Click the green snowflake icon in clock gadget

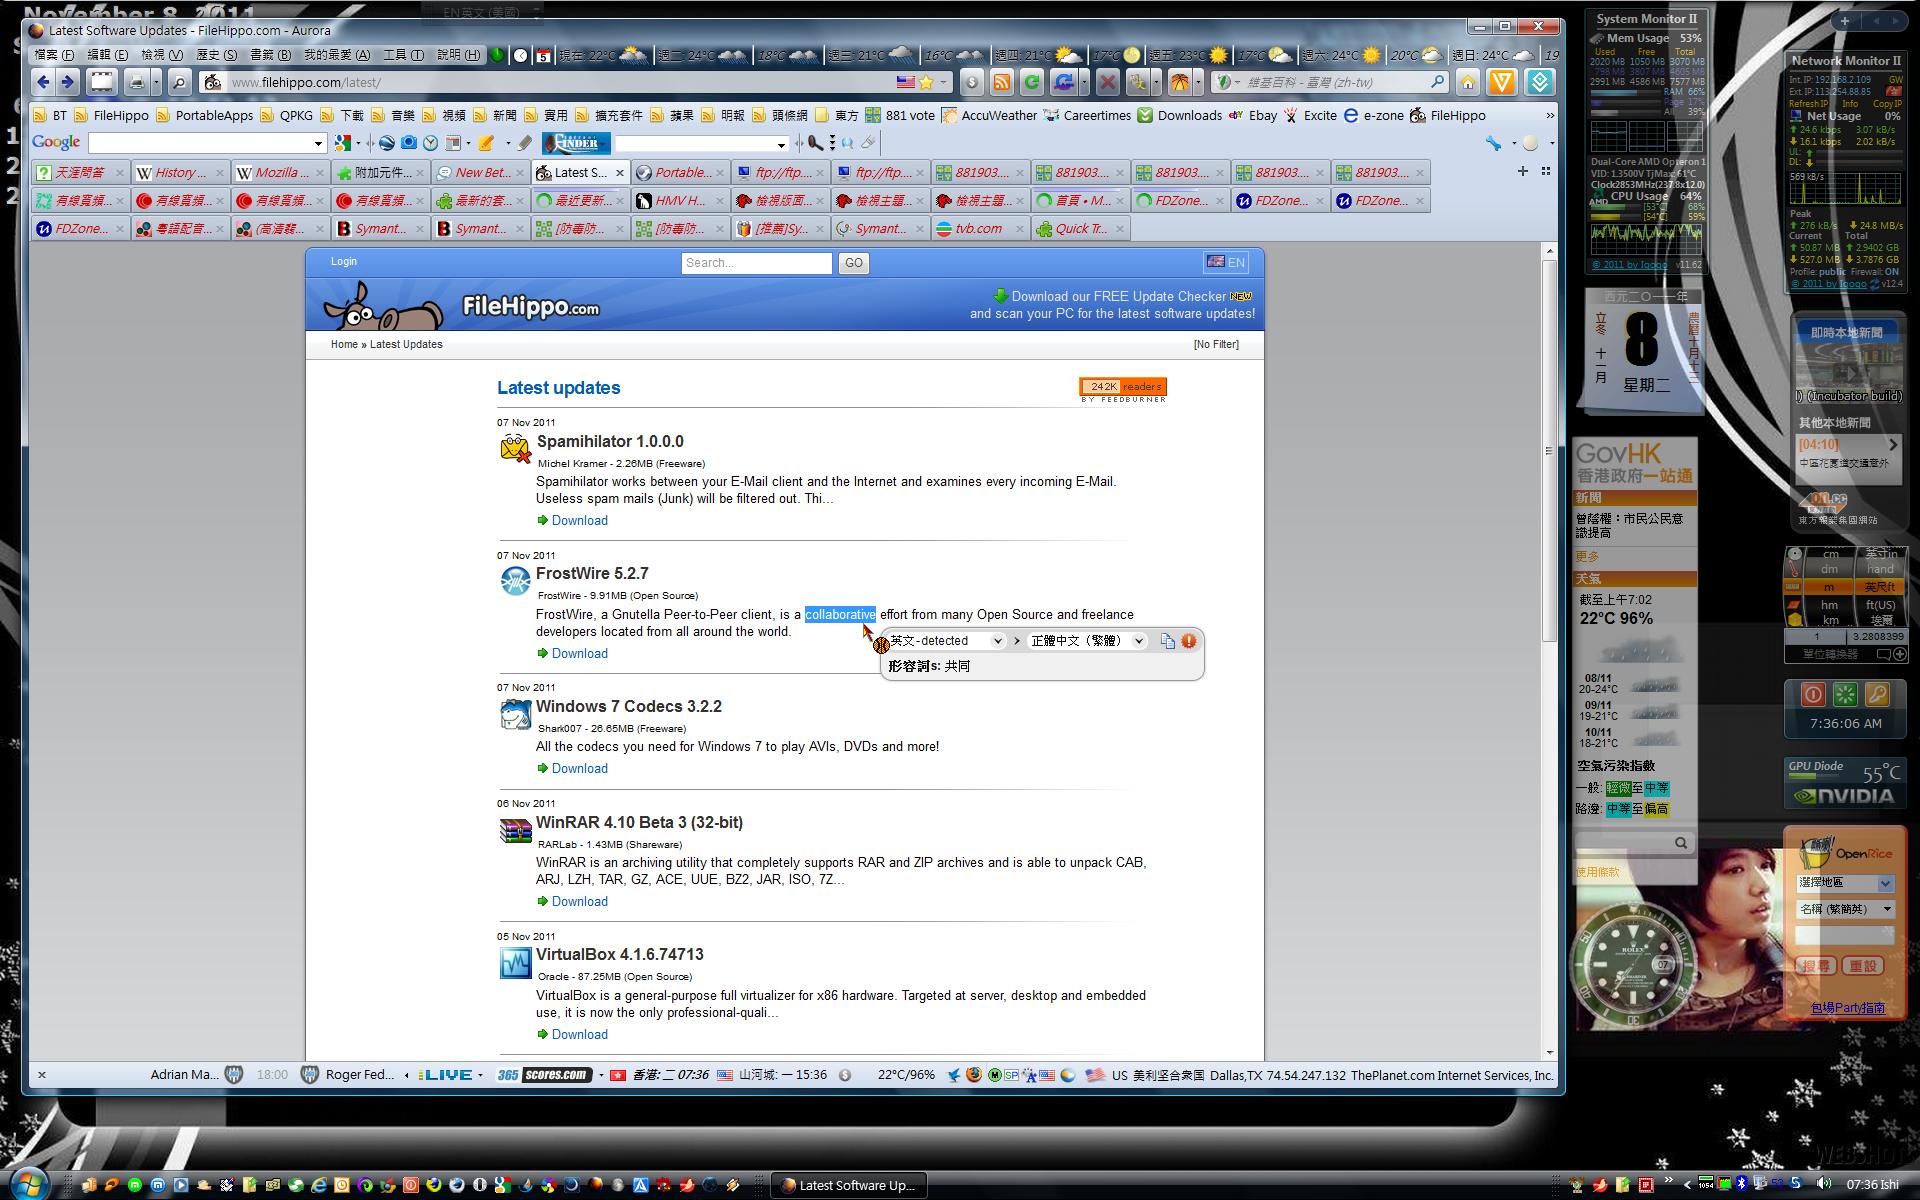(x=1845, y=694)
